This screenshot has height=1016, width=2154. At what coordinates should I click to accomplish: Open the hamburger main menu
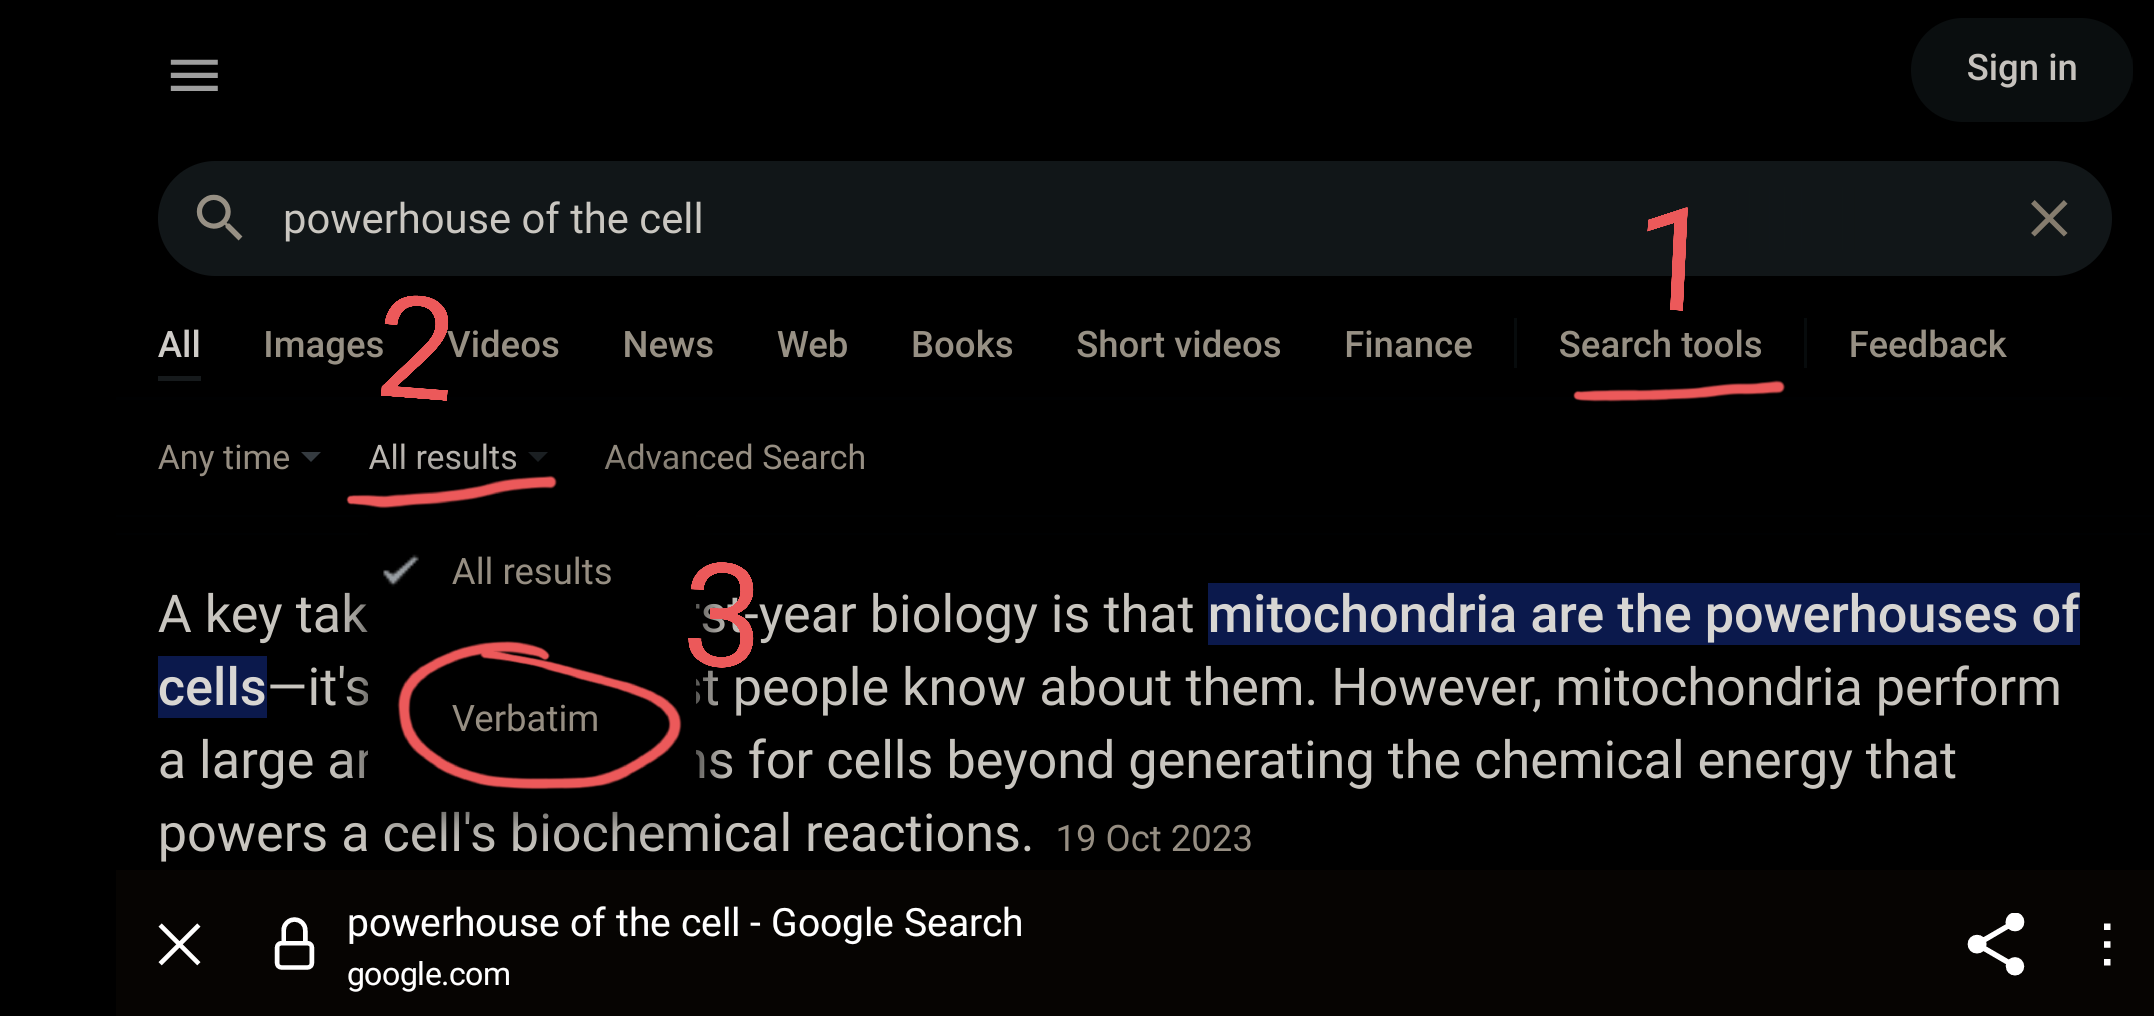click(x=194, y=75)
